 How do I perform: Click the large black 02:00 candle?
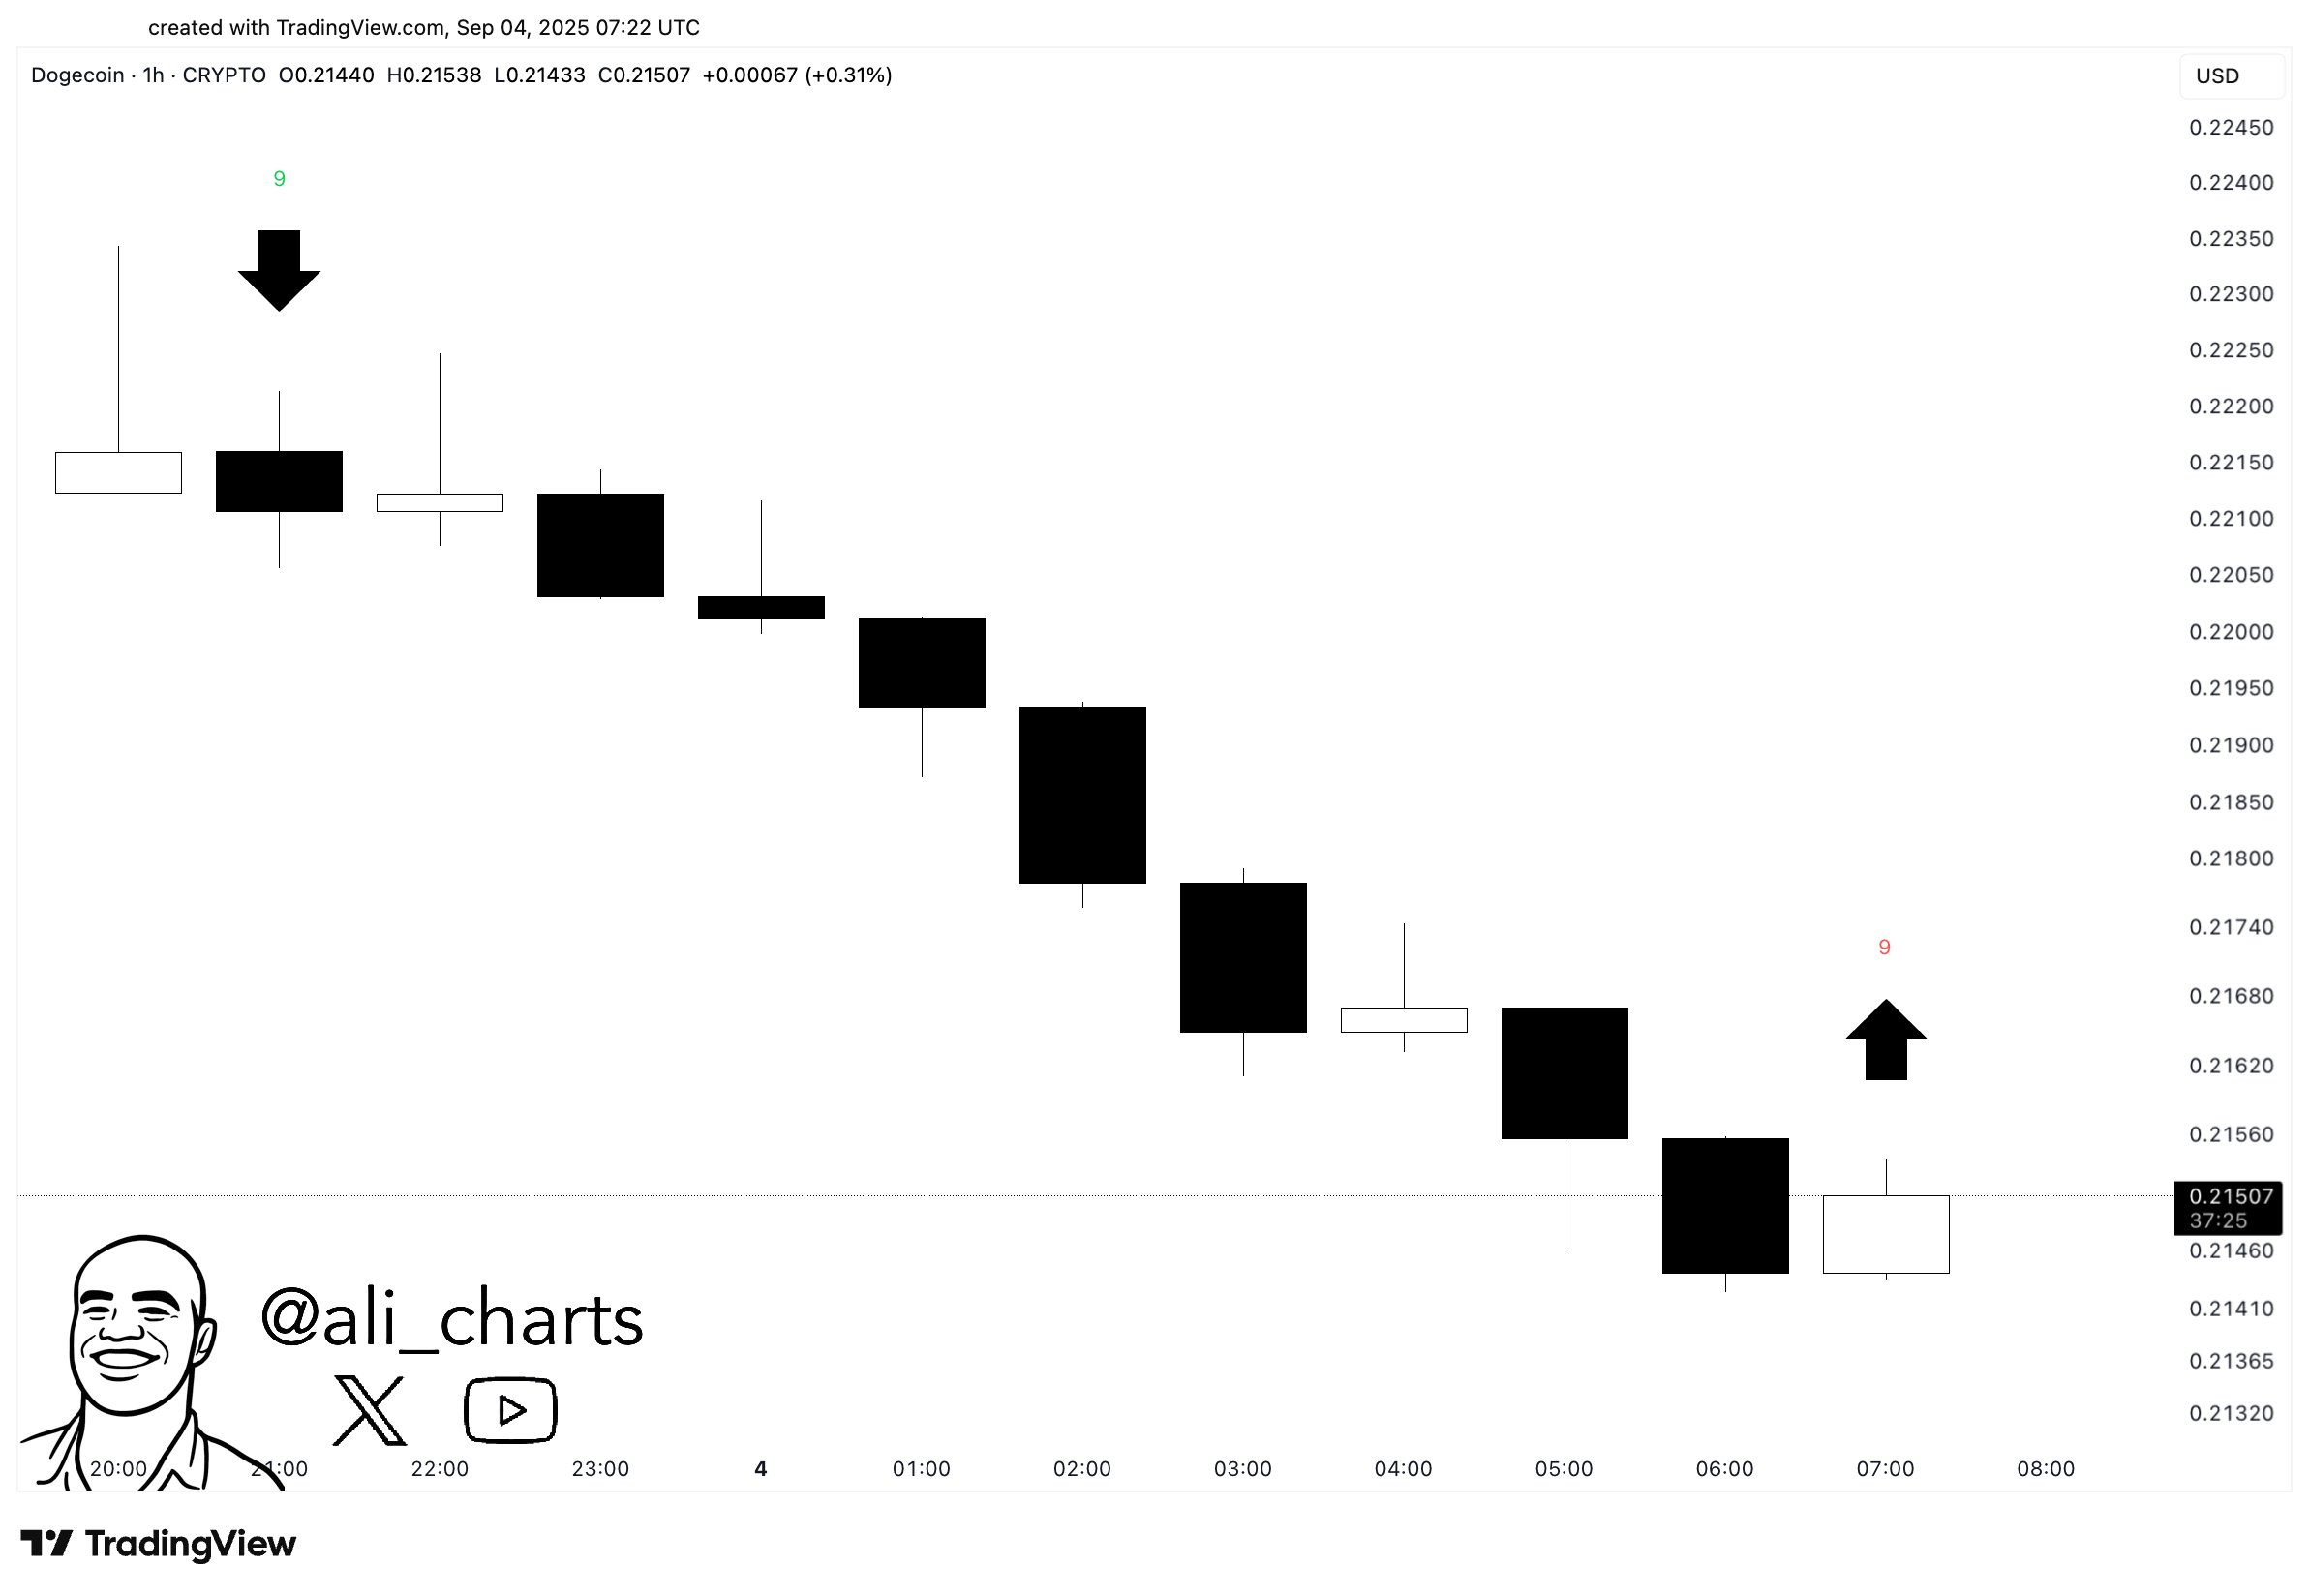click(1082, 795)
